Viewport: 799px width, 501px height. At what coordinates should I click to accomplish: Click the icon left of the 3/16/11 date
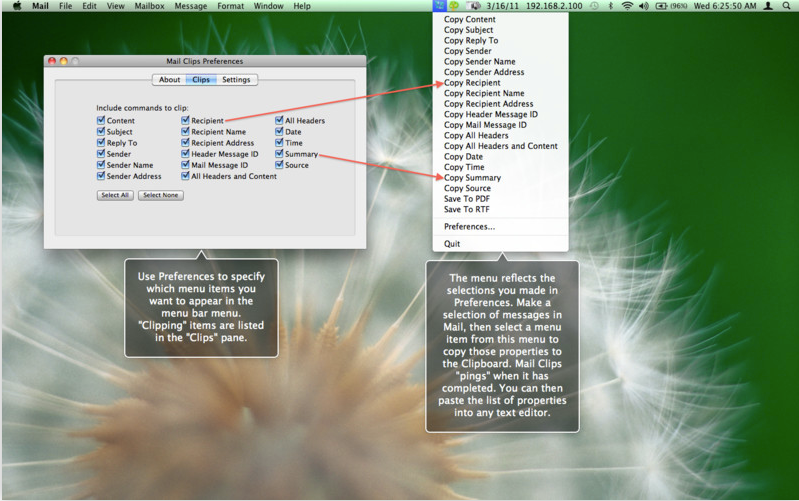474,6
